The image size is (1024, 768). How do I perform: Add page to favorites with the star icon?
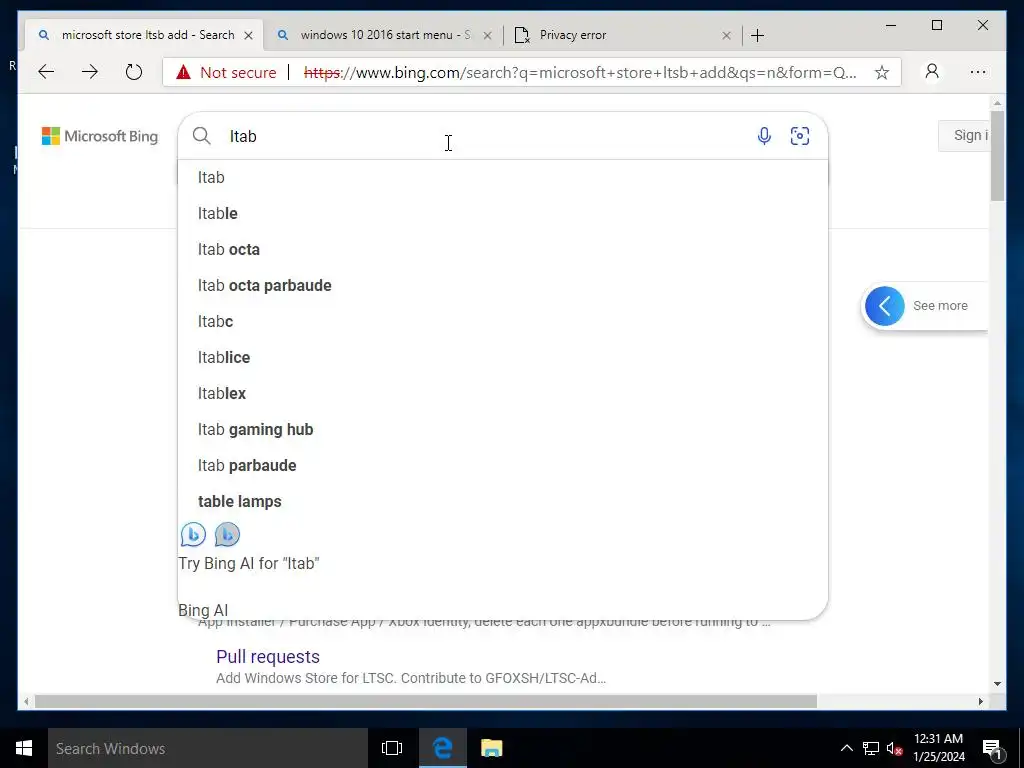(x=882, y=72)
